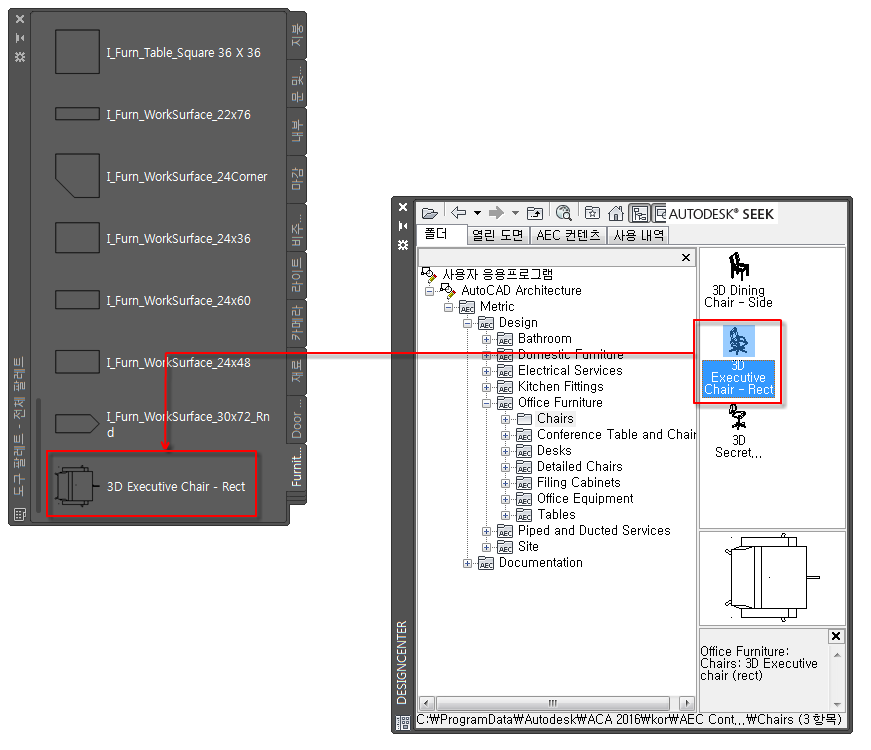The width and height of the screenshot is (871, 750).
Task: Click the Forward arrow in DesignCenter
Action: pyautogui.click(x=496, y=213)
